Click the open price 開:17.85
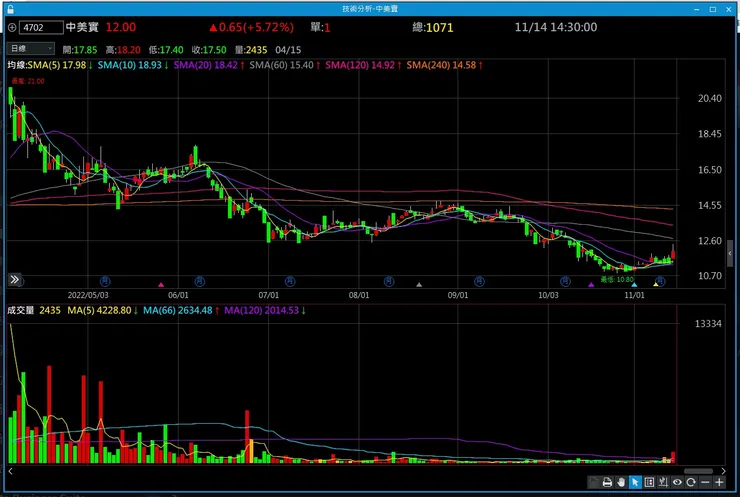 point(80,50)
